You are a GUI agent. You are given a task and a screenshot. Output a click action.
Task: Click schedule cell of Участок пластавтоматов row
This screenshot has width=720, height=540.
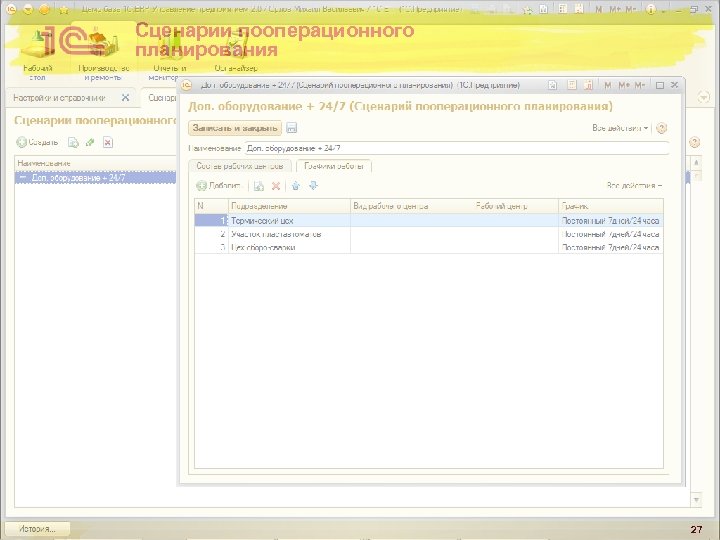point(611,234)
